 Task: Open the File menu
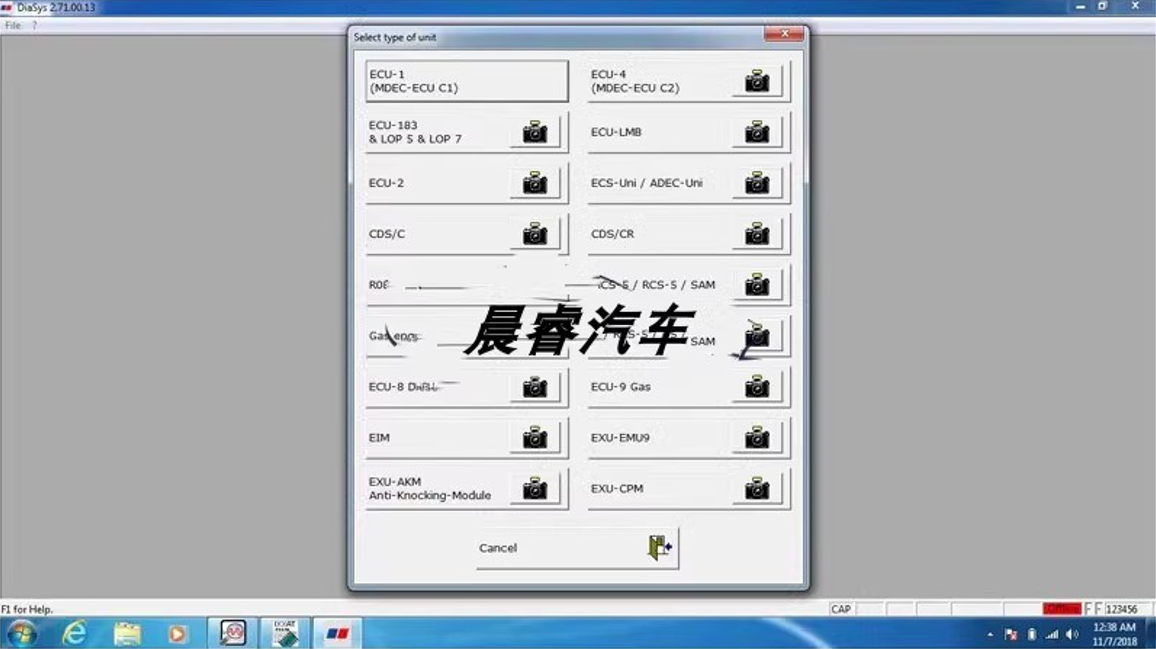(x=13, y=25)
